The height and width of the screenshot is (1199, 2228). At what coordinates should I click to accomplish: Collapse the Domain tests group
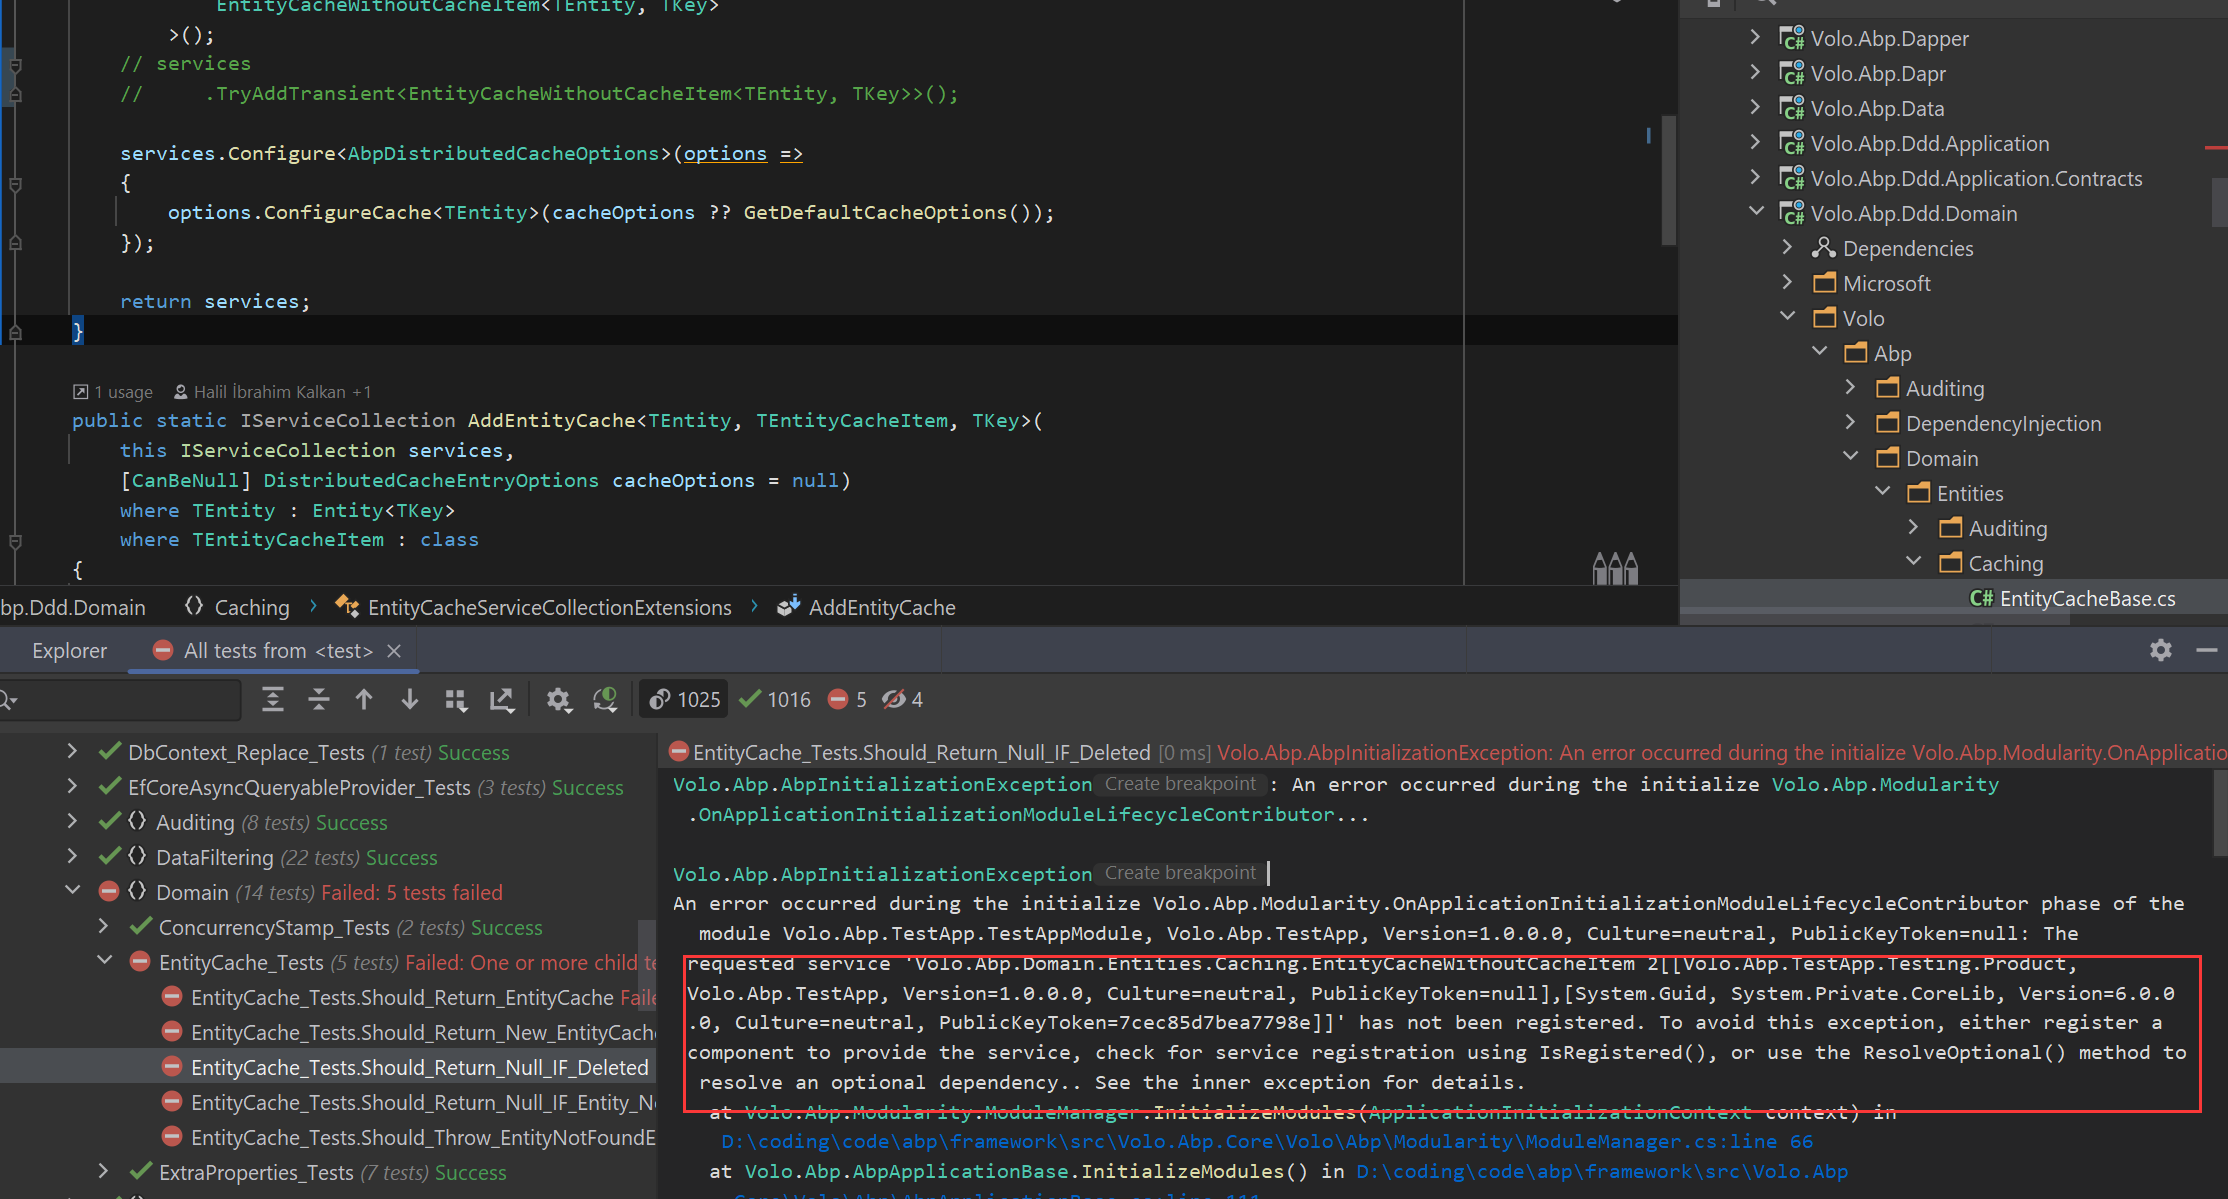click(73, 891)
